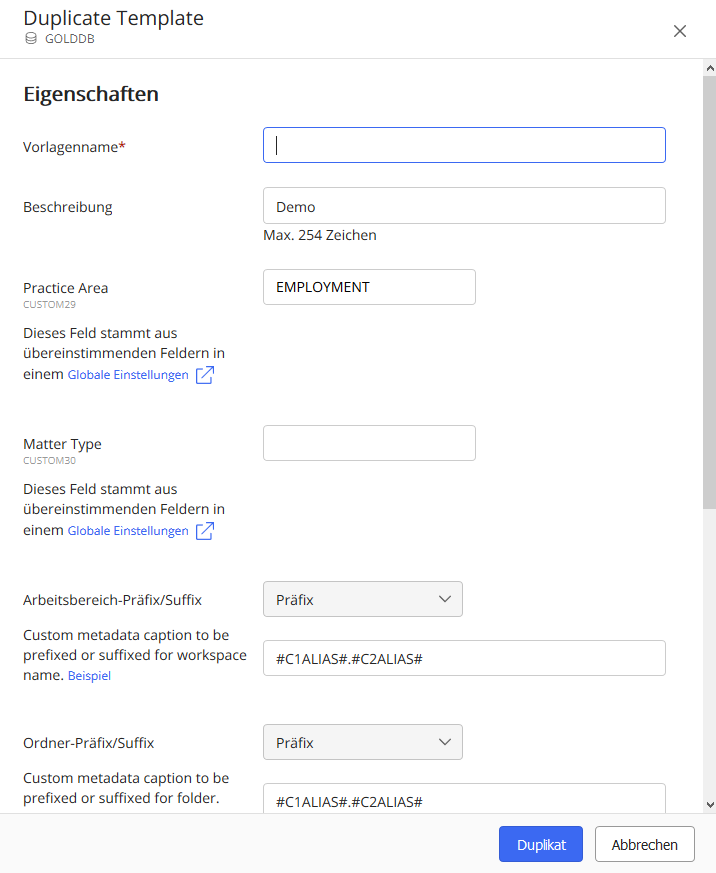Click the vertical scrollbar thumb

click(709, 290)
